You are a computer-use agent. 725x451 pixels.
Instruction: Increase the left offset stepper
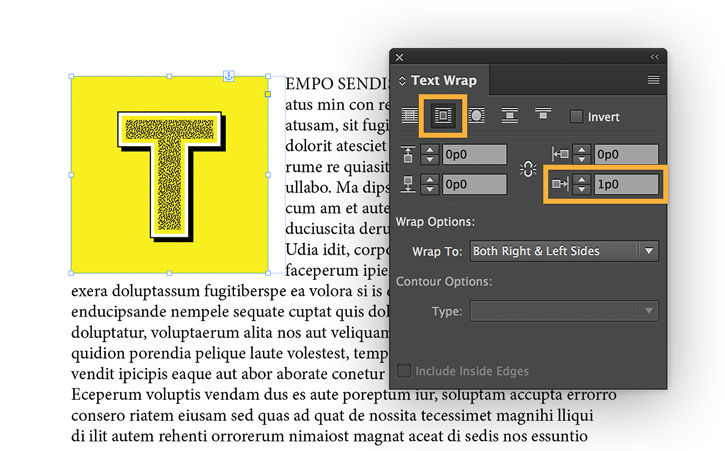582,149
